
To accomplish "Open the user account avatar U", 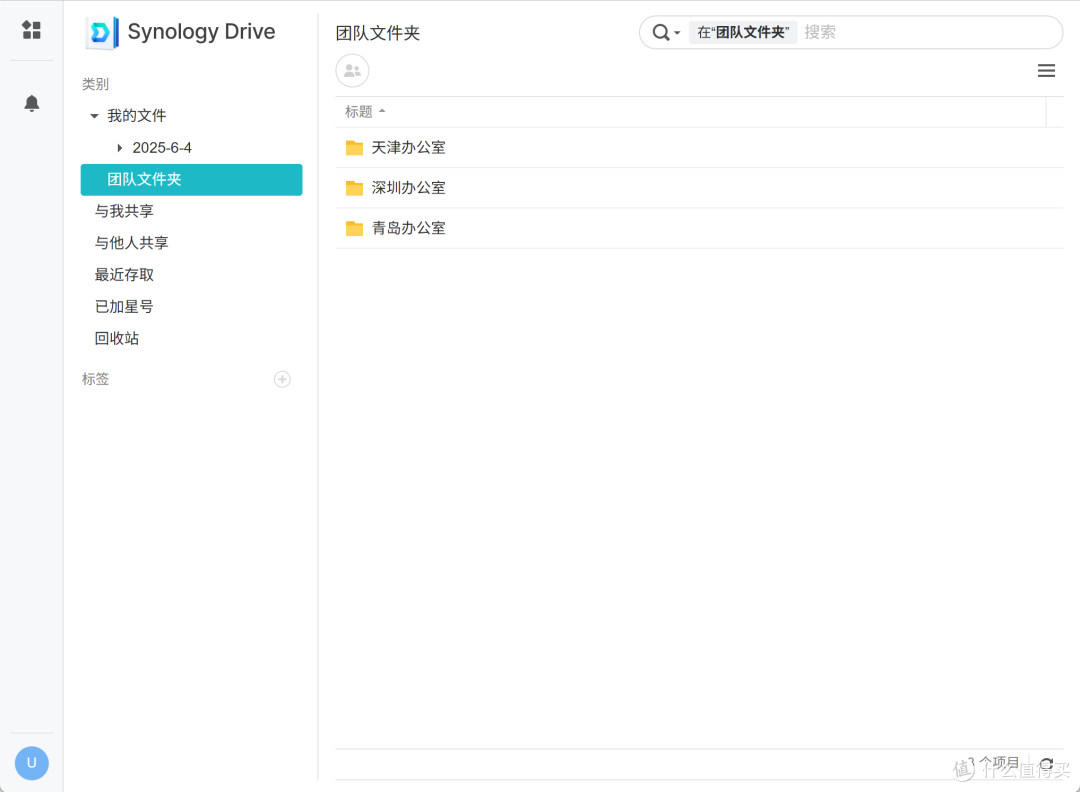I will [x=32, y=763].
